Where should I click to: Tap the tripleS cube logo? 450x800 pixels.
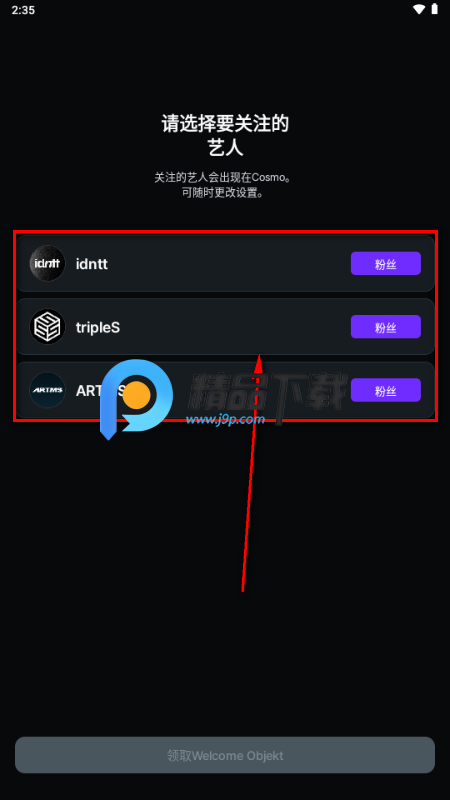tap(47, 327)
